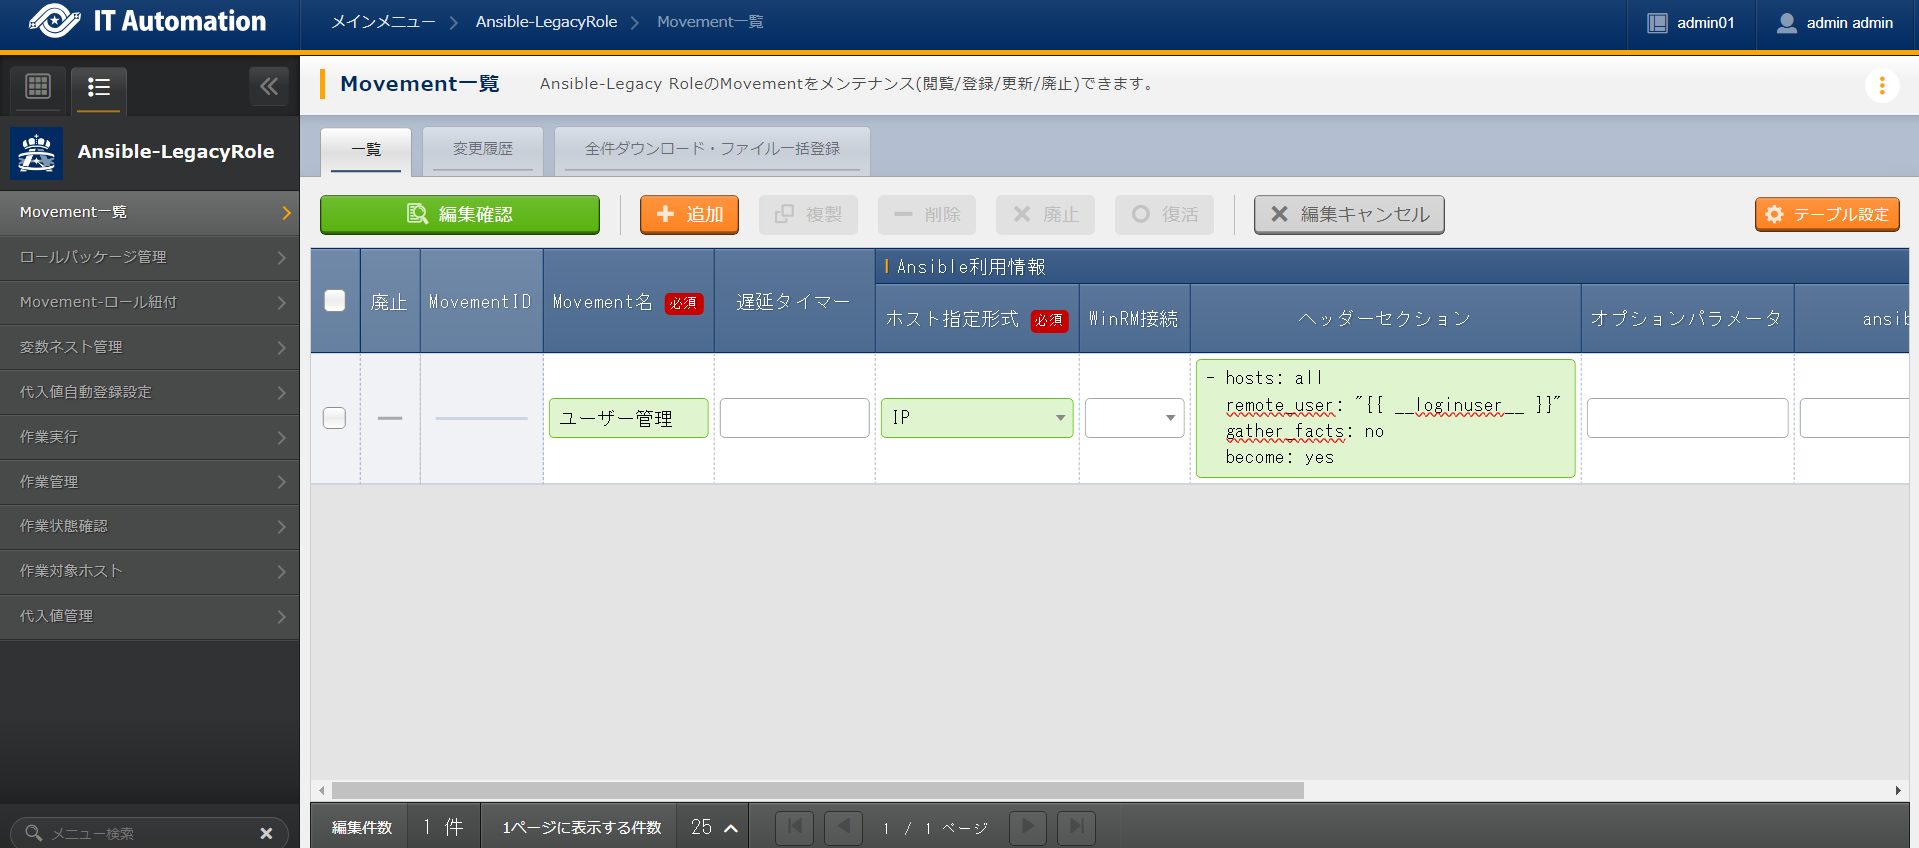
Task: Switch sidebar to grid menu view icon
Action: point(38,87)
